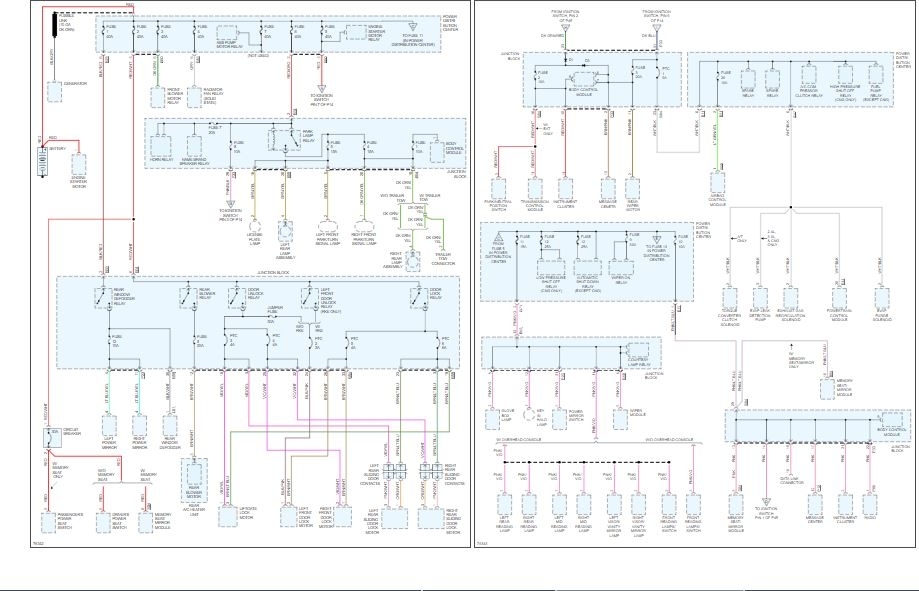Select the Left Front Door Lock Motor
Screen dimensions: 919x591
pyautogui.click(x=288, y=516)
